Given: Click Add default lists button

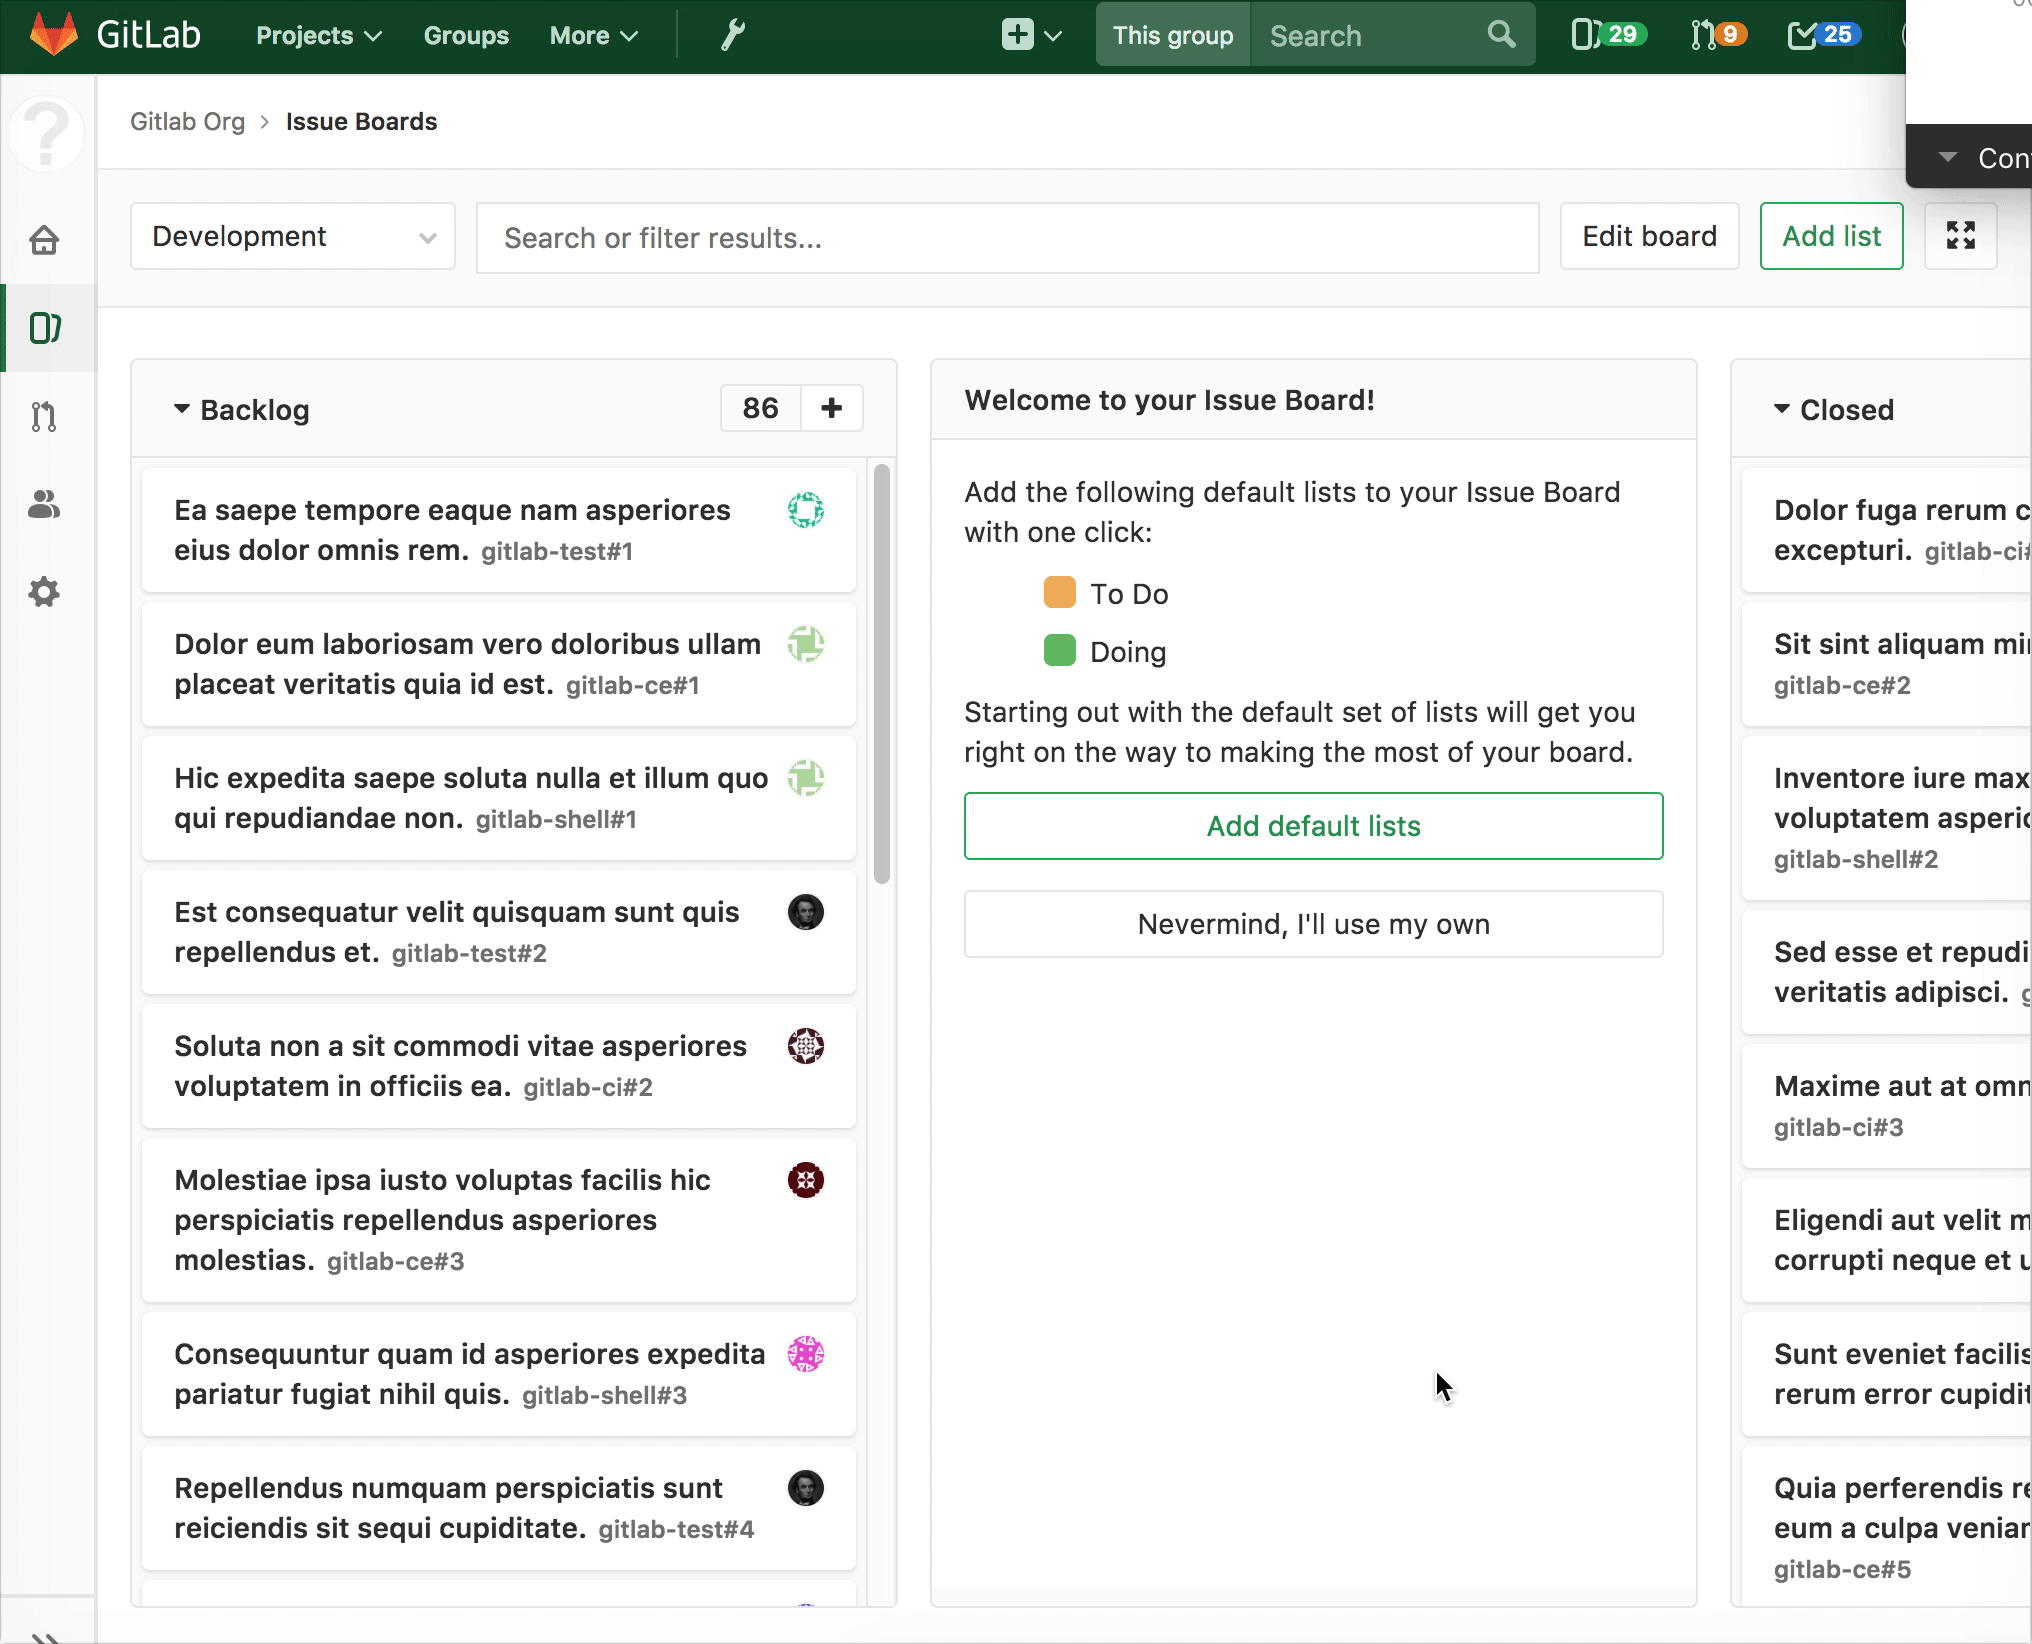Looking at the screenshot, I should click(x=1313, y=826).
